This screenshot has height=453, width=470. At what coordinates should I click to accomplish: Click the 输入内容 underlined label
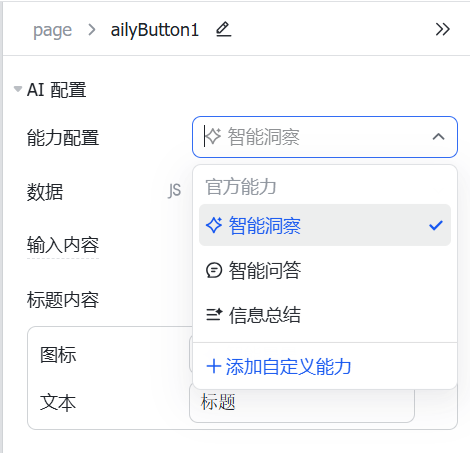click(63, 245)
